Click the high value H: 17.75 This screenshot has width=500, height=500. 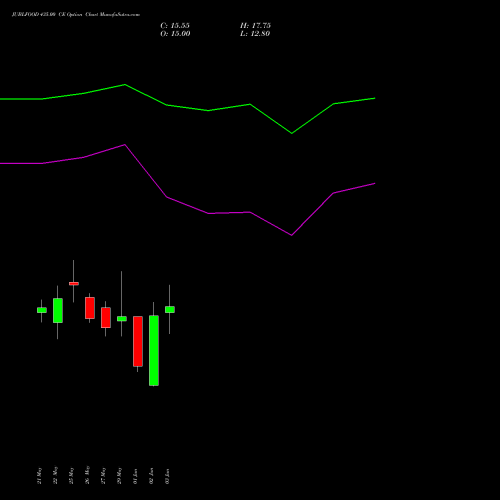(x=255, y=26)
